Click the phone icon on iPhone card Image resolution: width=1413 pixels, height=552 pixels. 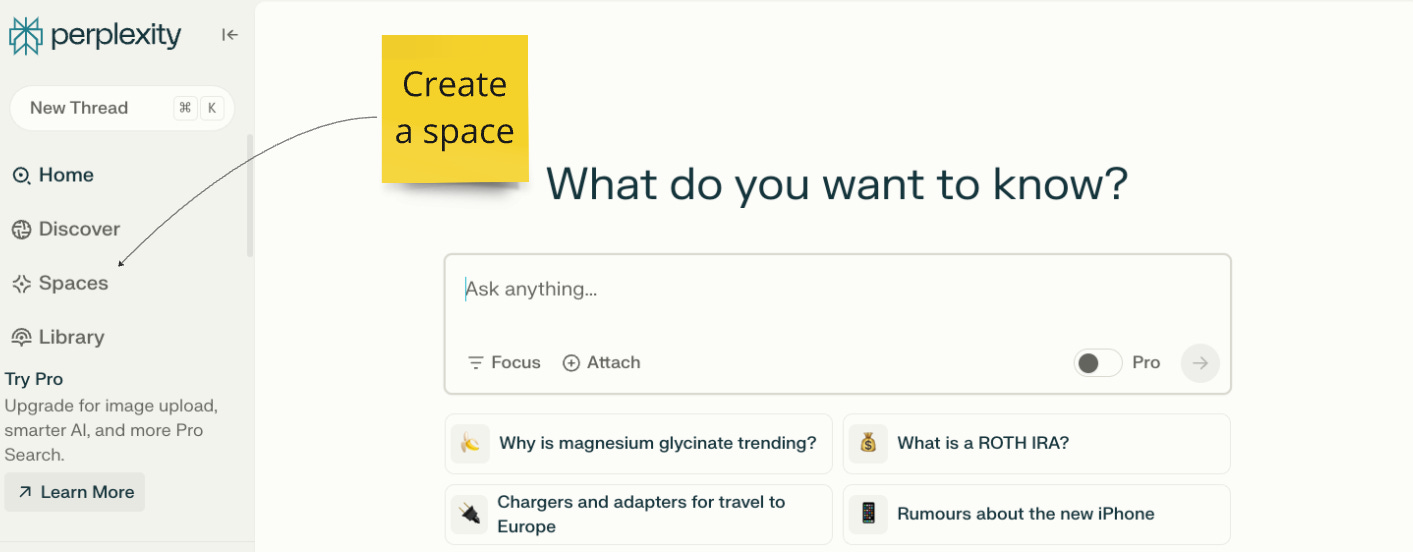tap(868, 514)
